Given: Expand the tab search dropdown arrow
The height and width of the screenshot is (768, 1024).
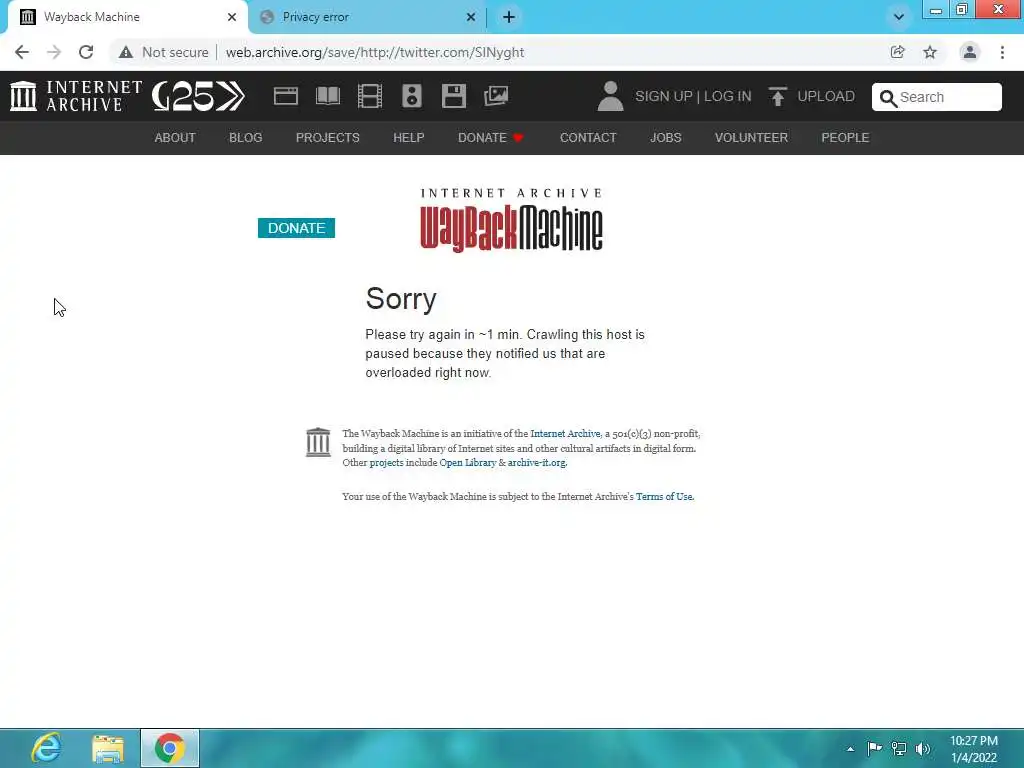Looking at the screenshot, I should 899,17.
